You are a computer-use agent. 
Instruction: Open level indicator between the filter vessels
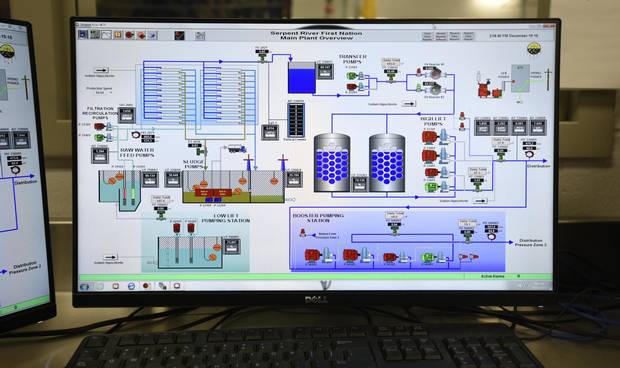[359, 184]
